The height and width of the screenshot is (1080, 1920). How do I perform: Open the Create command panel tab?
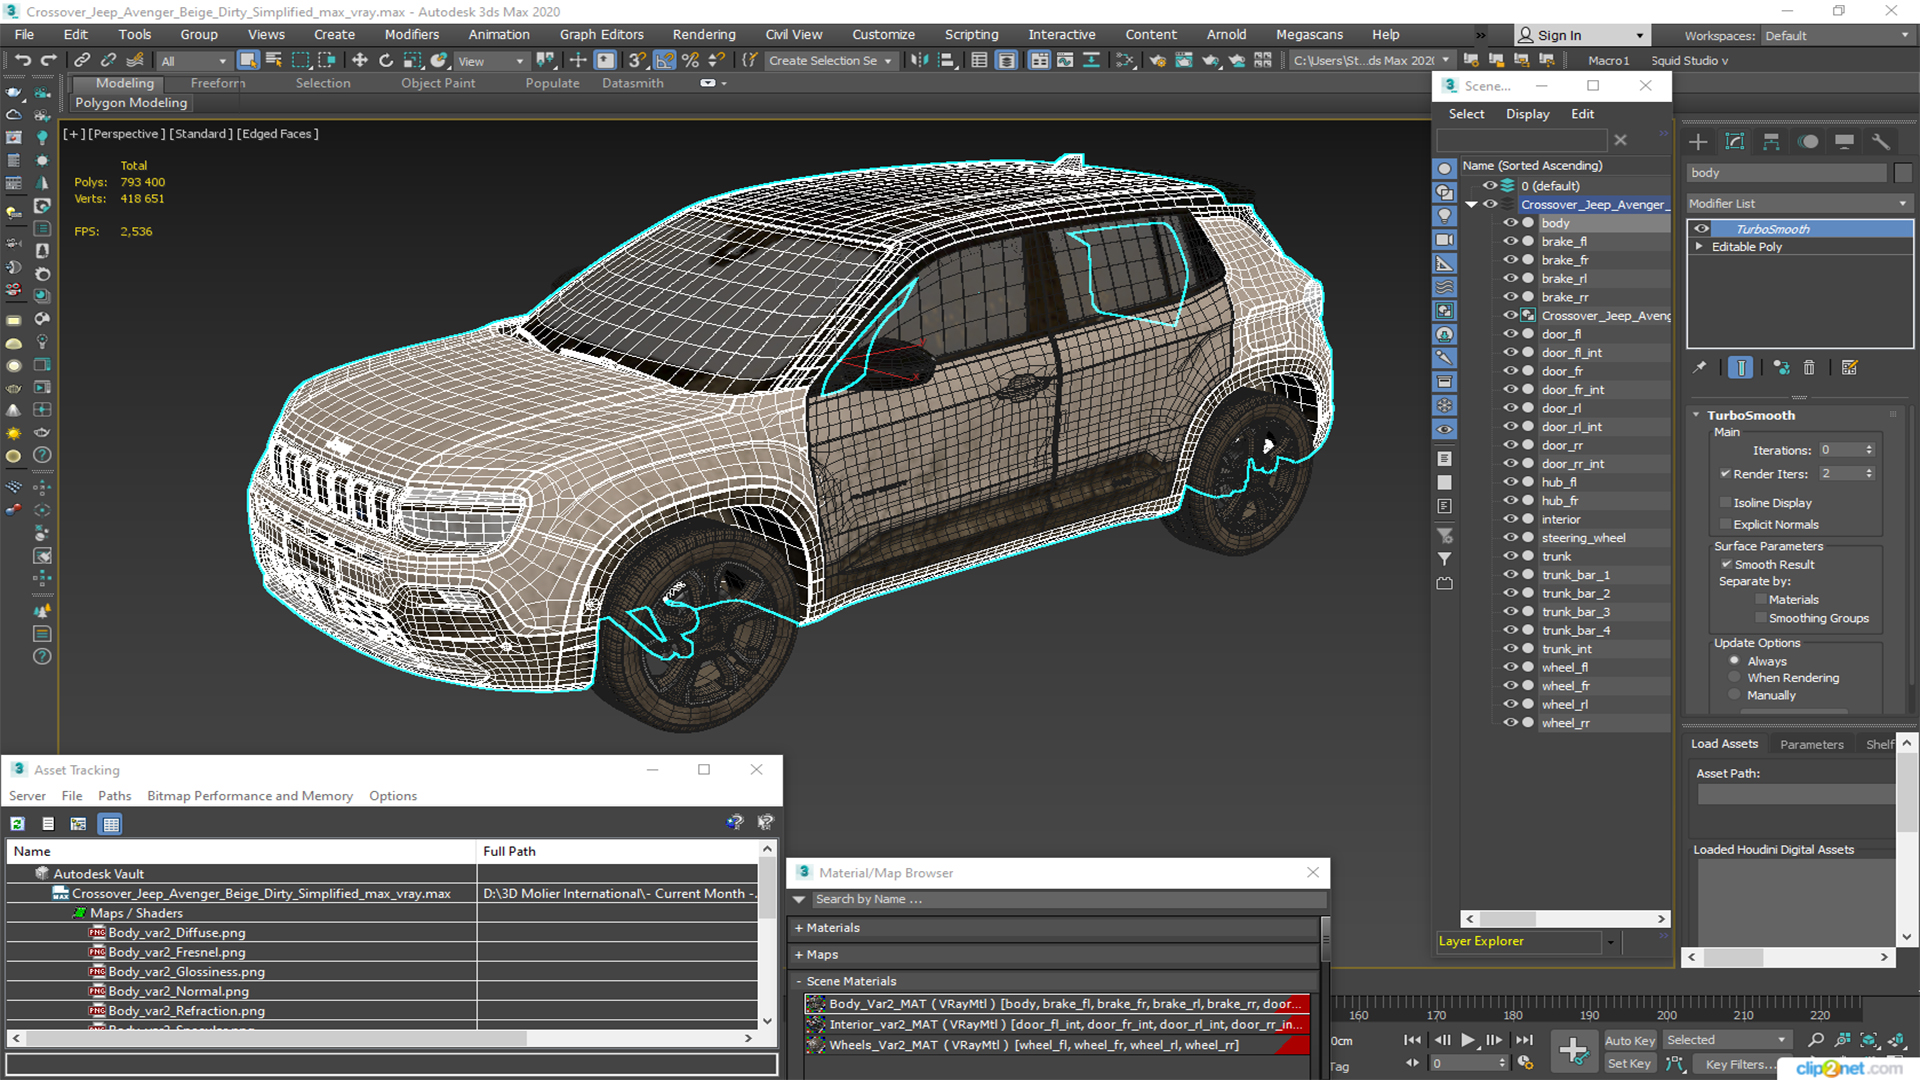coord(1698,142)
